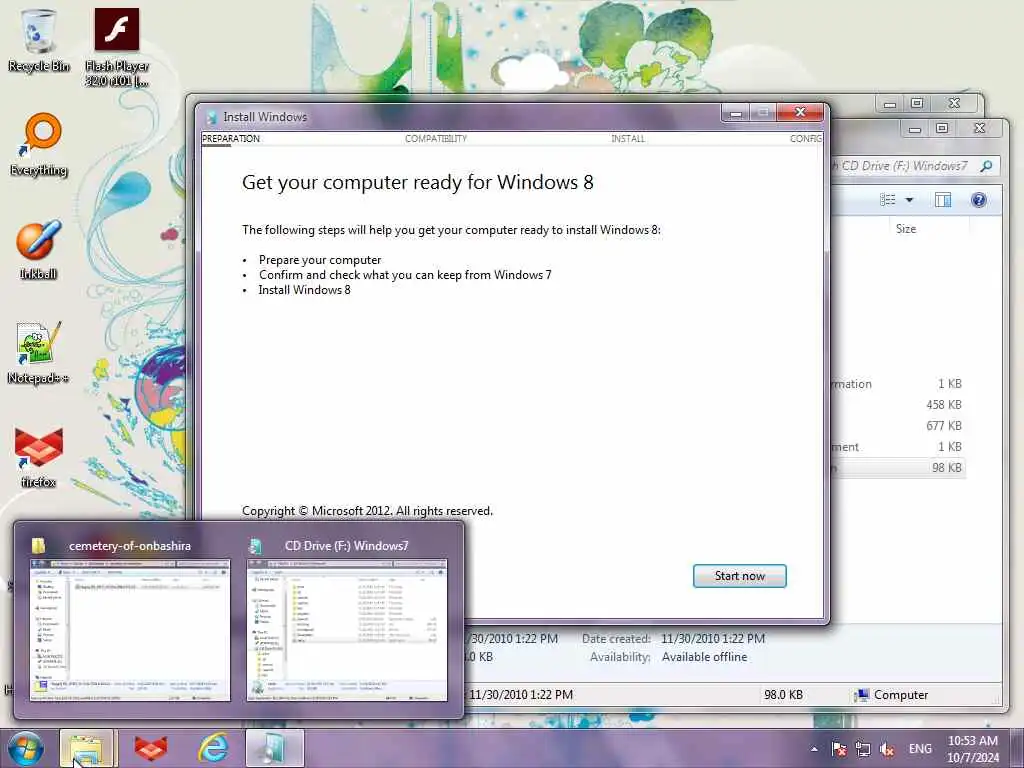Click the COMPATIBILITY step label in installer

pyautogui.click(x=436, y=138)
